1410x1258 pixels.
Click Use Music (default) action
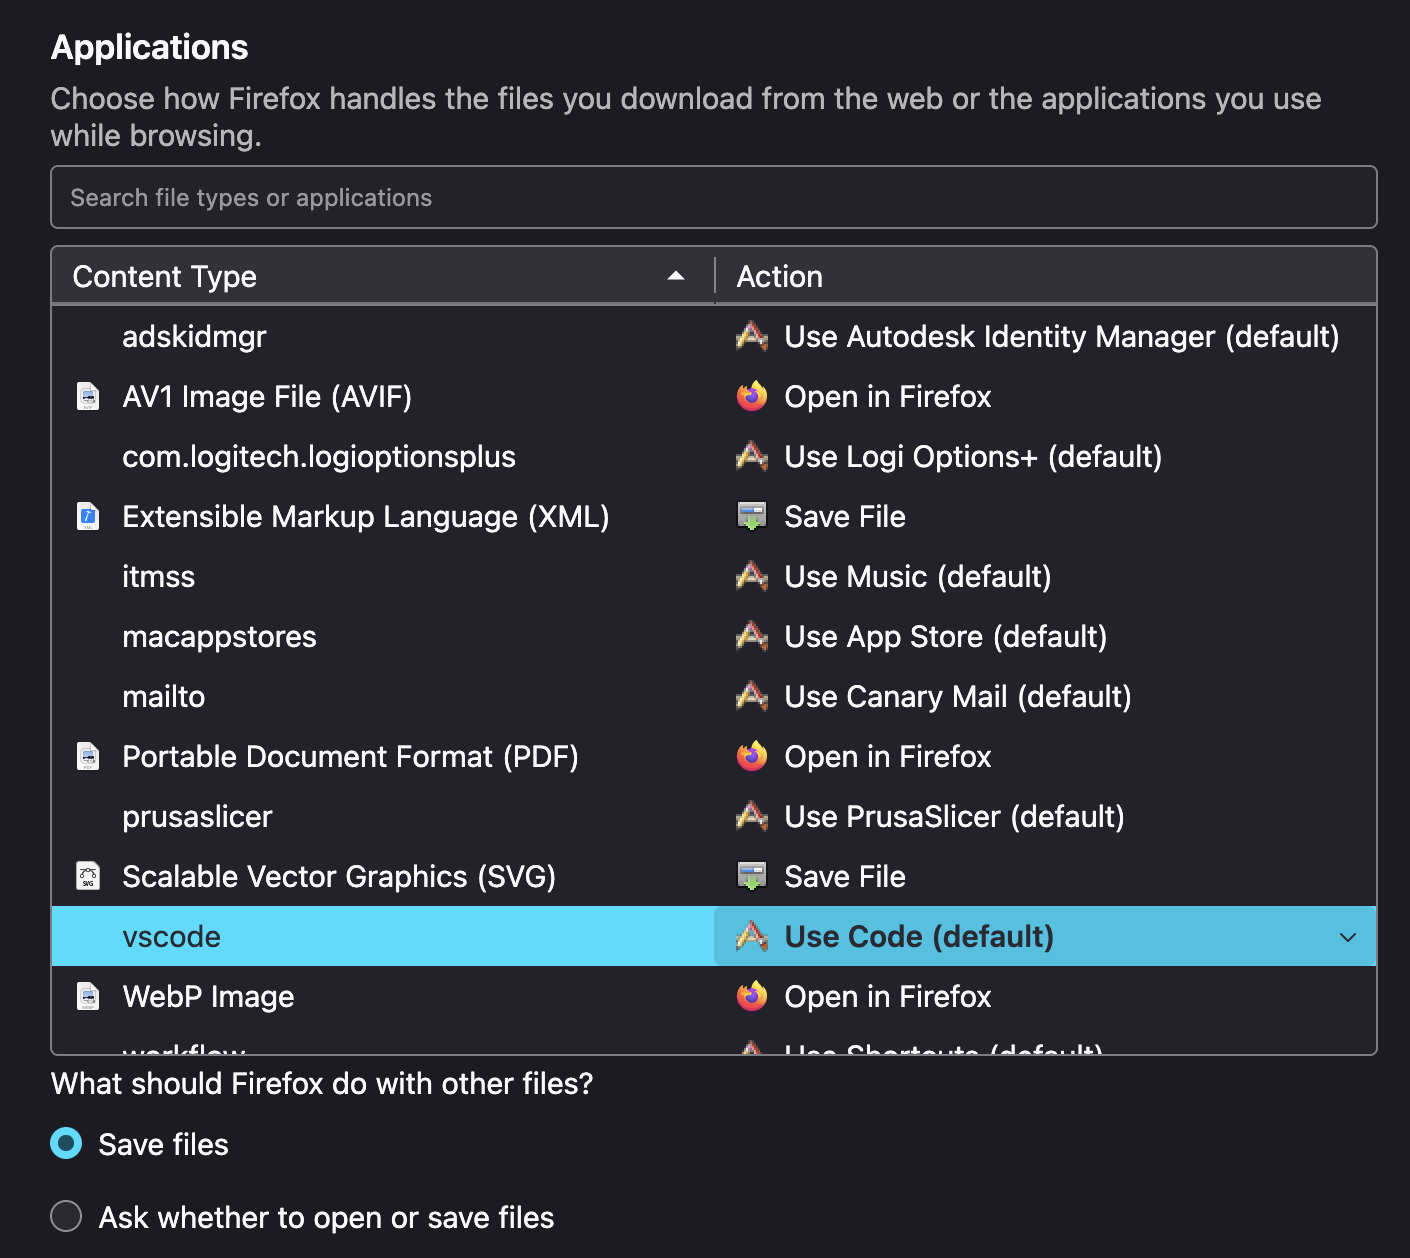coord(918,577)
